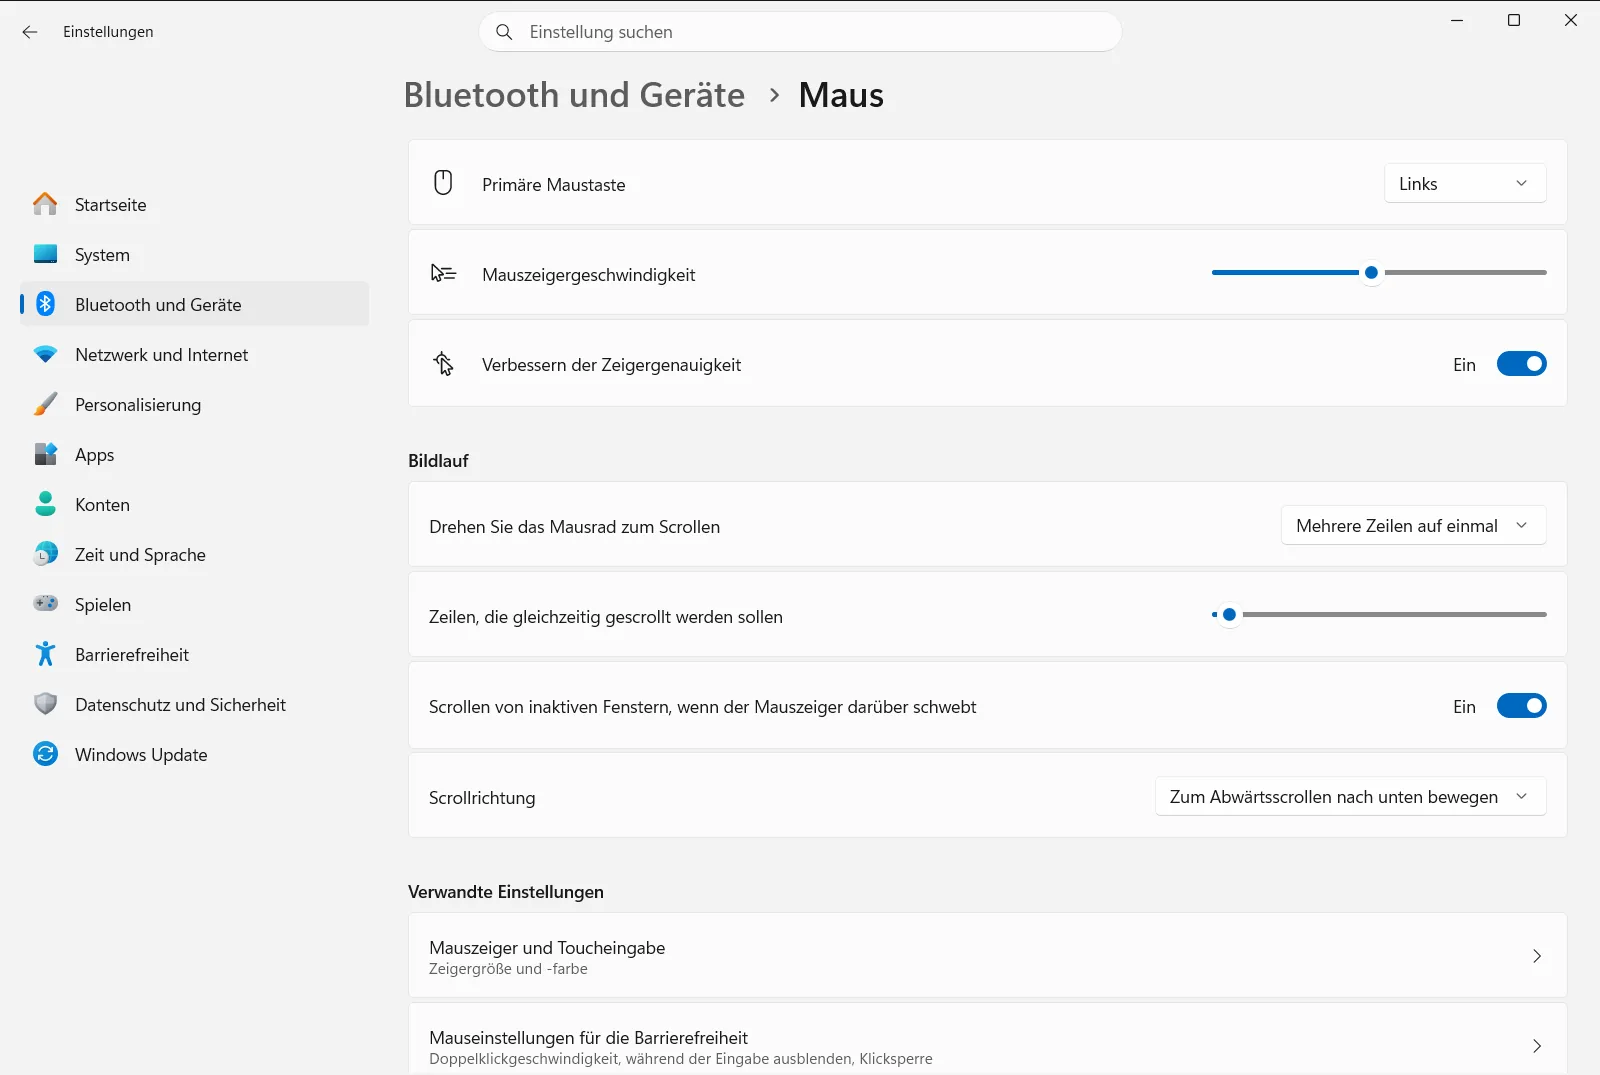The height and width of the screenshot is (1075, 1600).
Task: Click the back arrow icon
Action: (x=30, y=32)
